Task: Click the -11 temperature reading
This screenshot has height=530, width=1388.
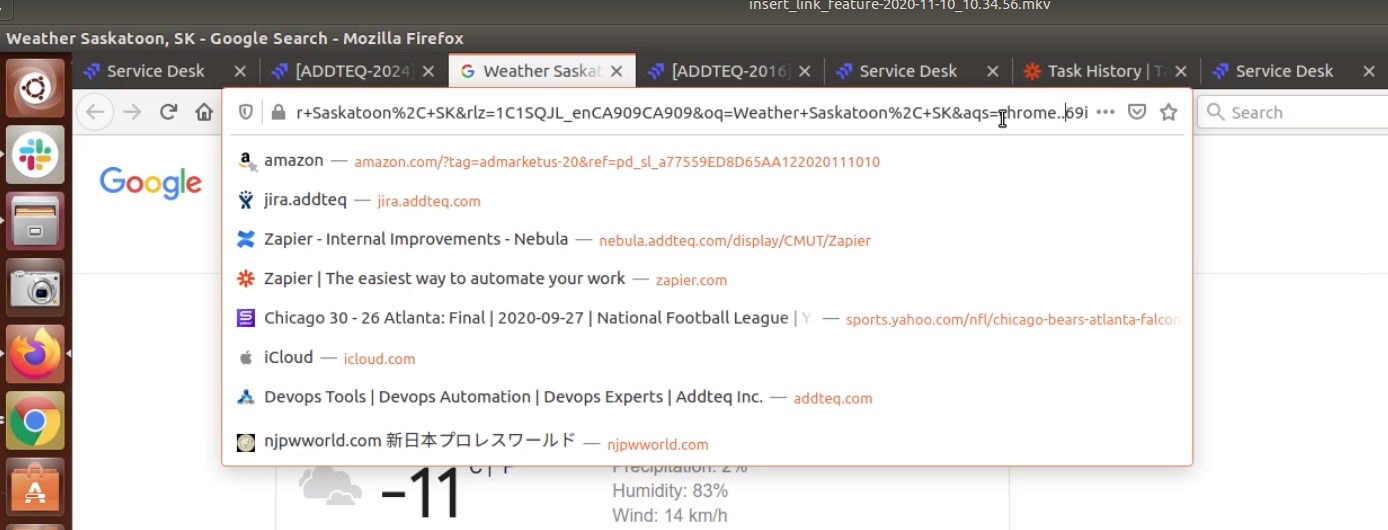Action: tap(420, 491)
